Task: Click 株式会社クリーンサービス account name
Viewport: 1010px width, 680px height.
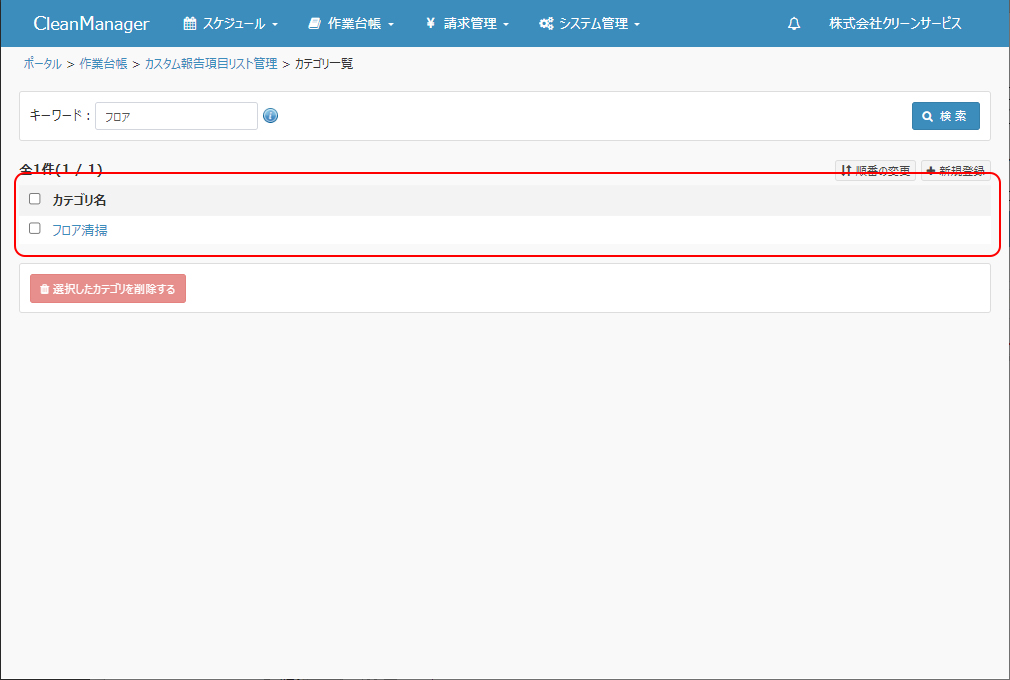Action: click(x=895, y=24)
